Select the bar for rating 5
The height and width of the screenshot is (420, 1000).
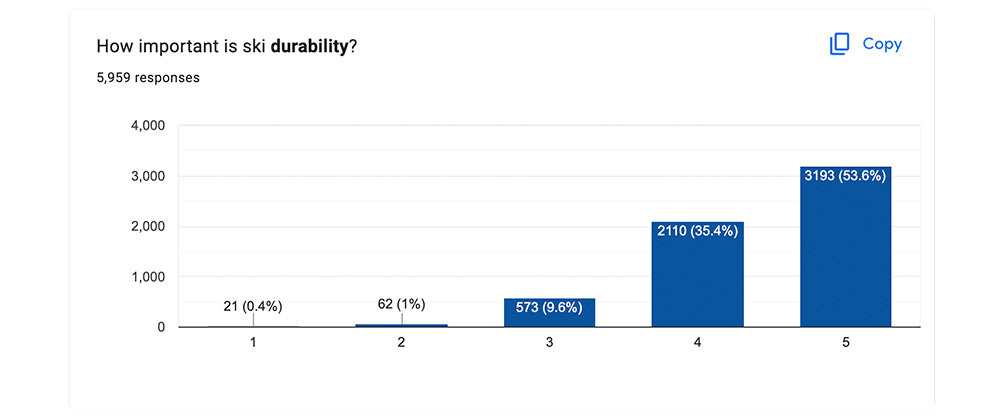pyautogui.click(x=846, y=247)
